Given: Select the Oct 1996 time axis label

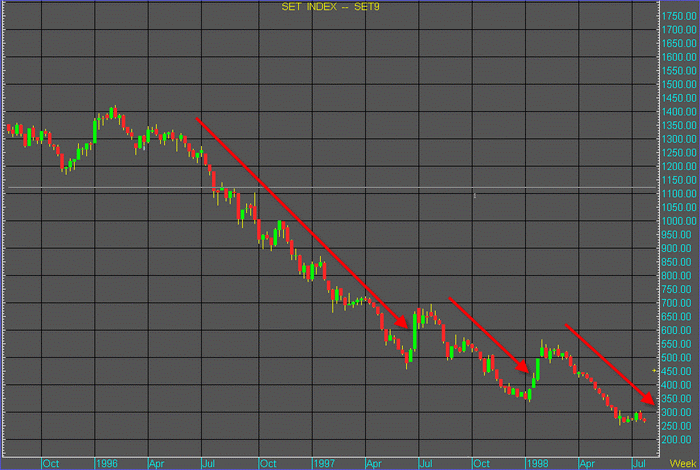Looking at the screenshot, I should coord(268,463).
